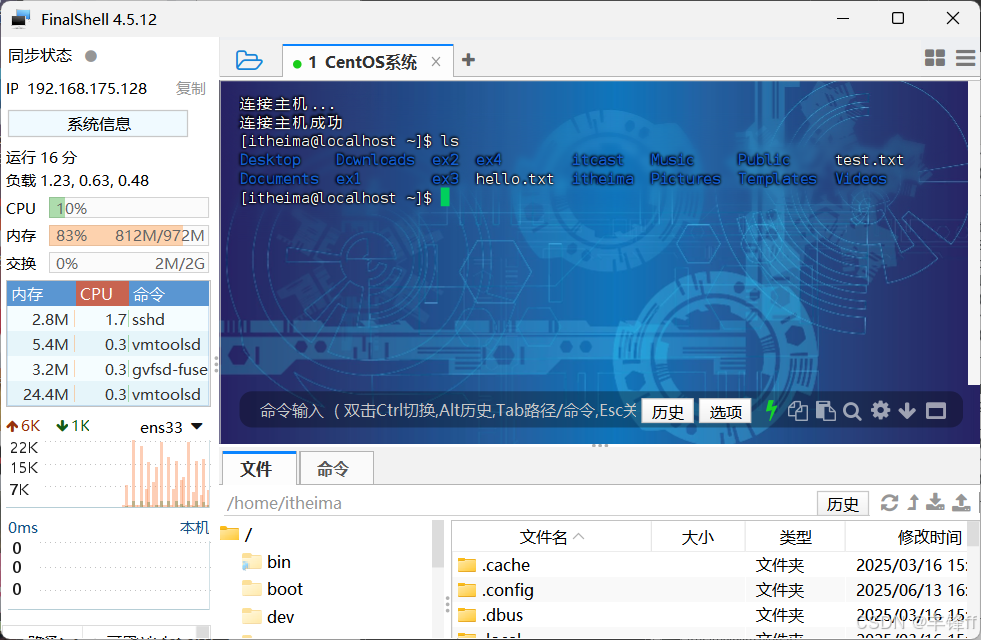The image size is (981, 640).
Task: Click the CPU usage 10% bar
Action: [x=129, y=208]
